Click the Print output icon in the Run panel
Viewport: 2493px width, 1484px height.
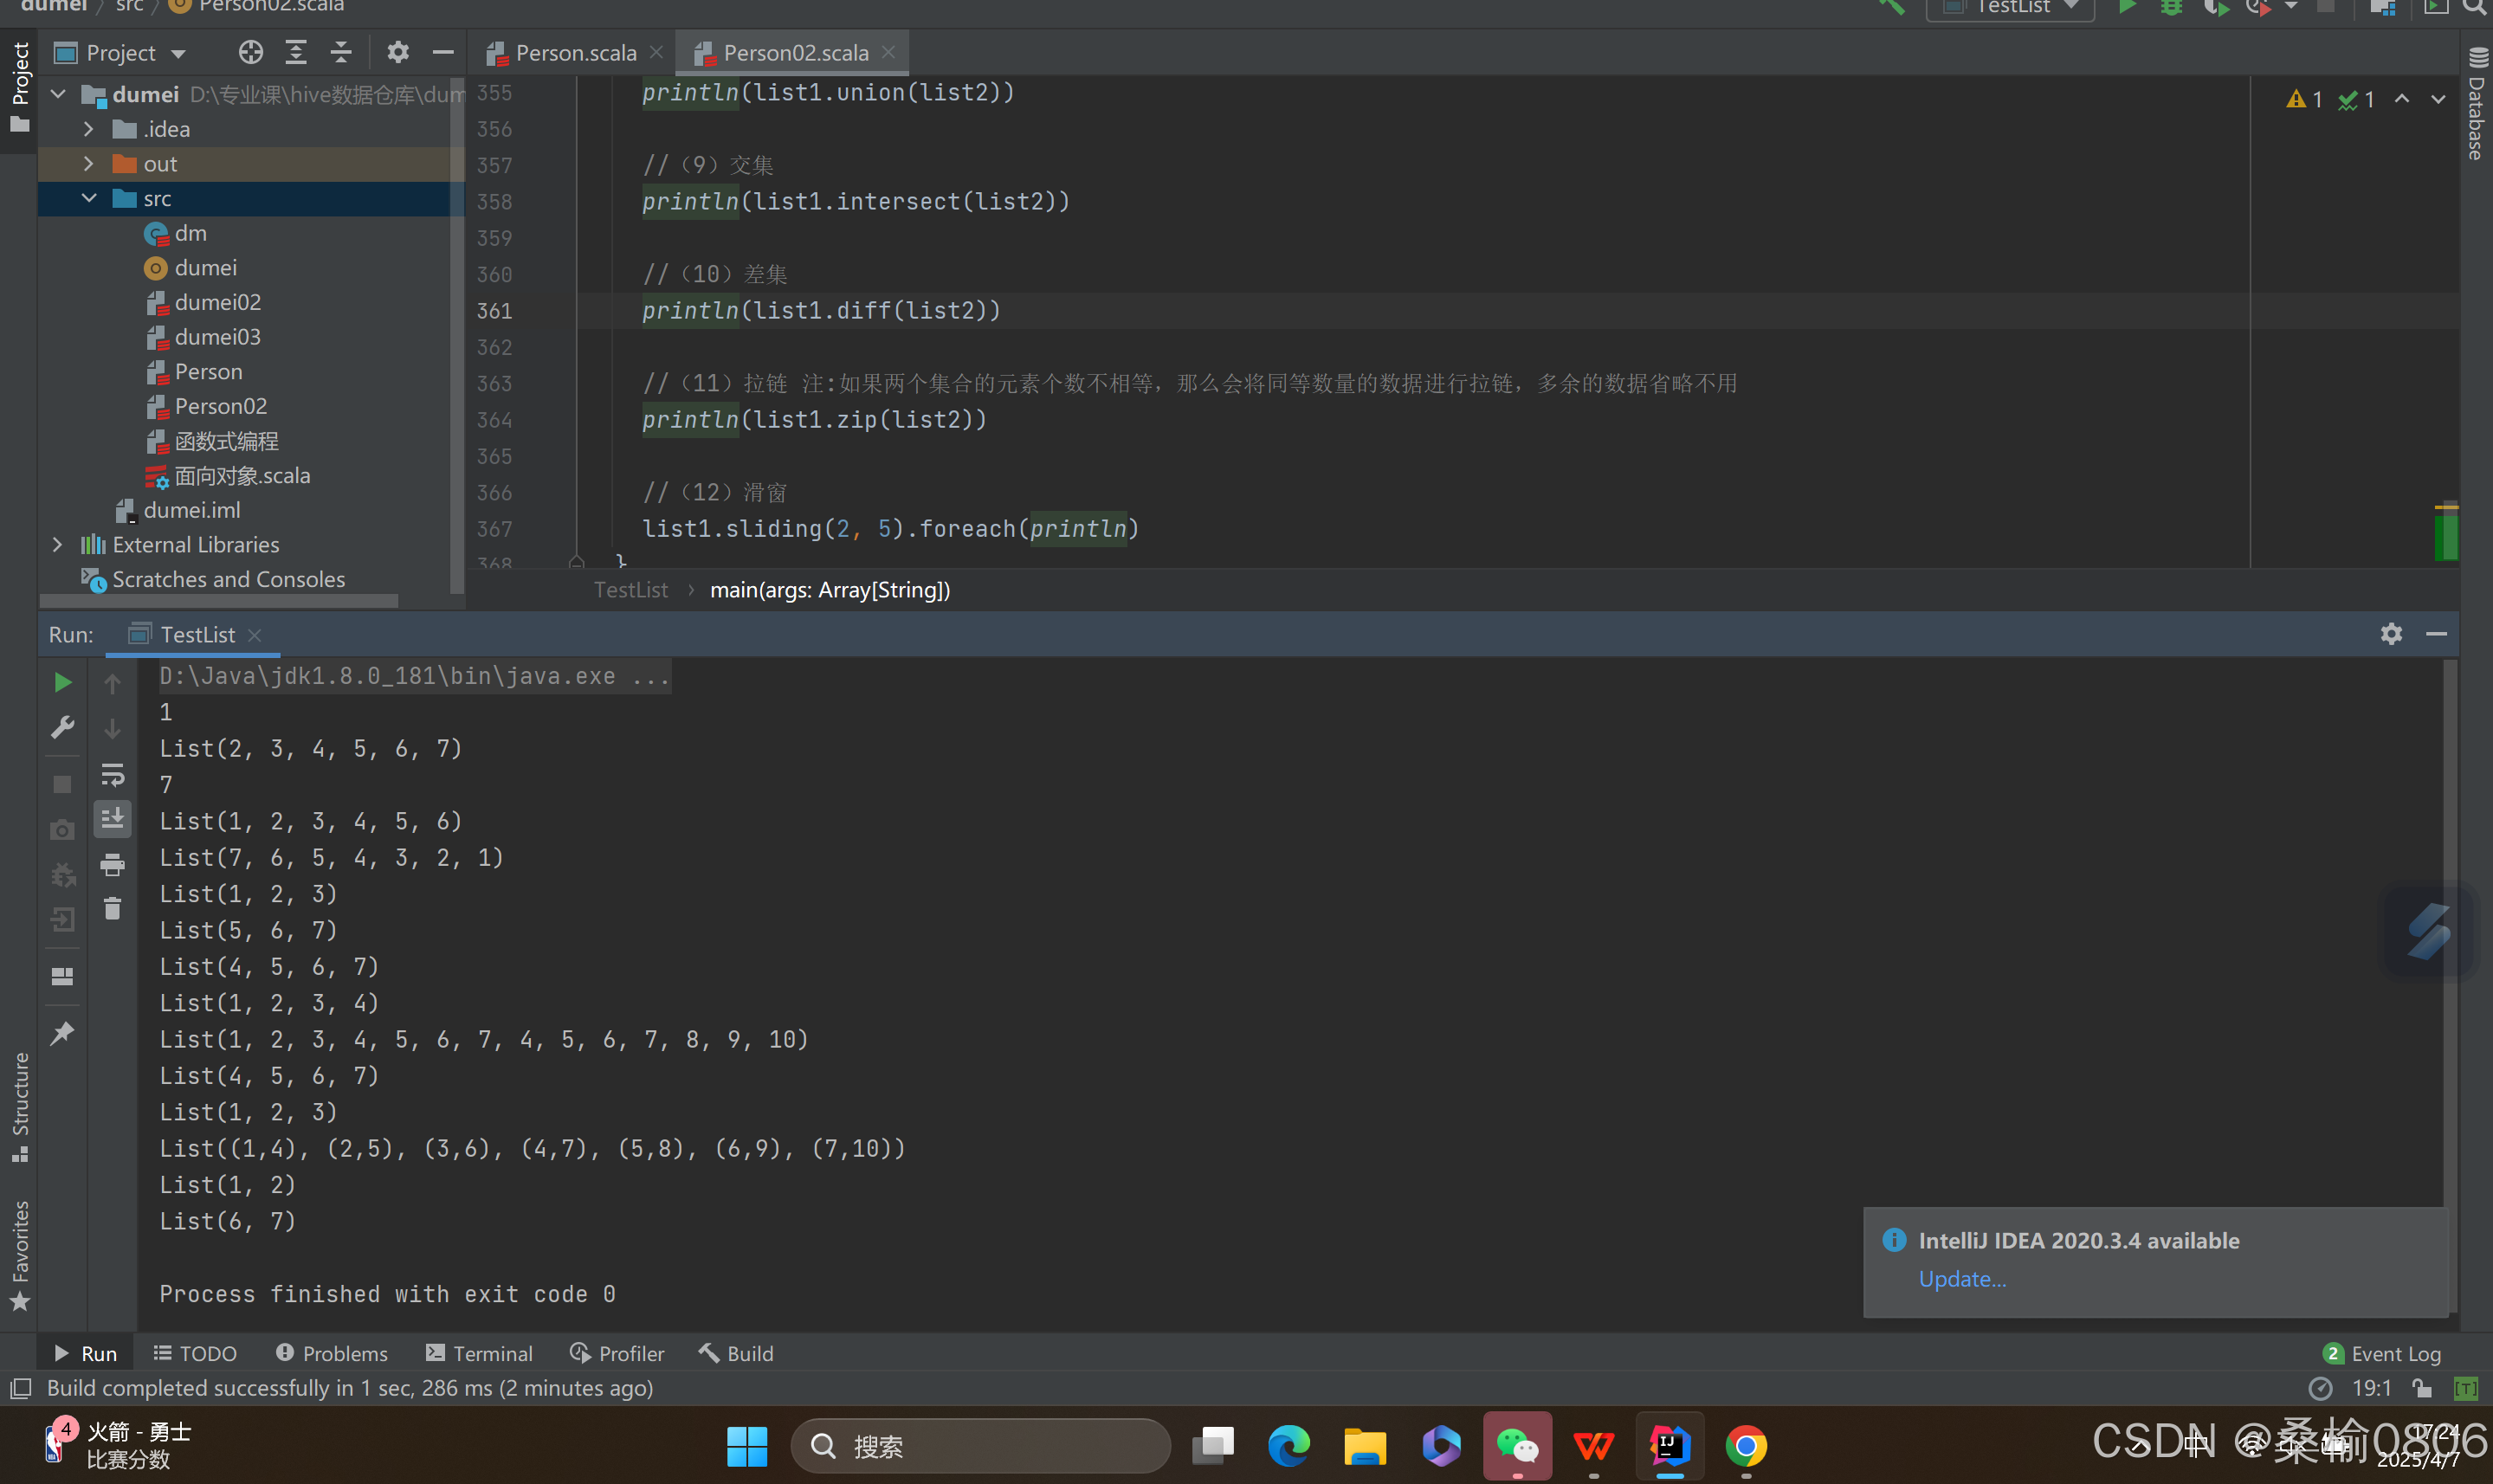click(112, 864)
